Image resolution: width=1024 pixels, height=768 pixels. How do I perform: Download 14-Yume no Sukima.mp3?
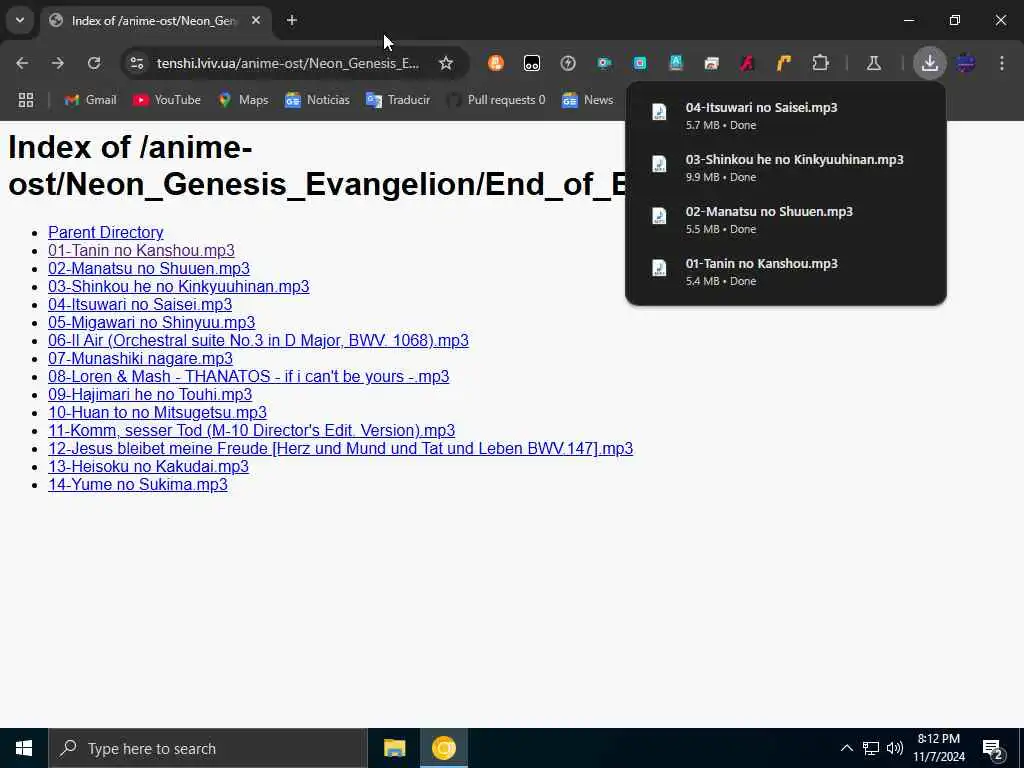[138, 485]
